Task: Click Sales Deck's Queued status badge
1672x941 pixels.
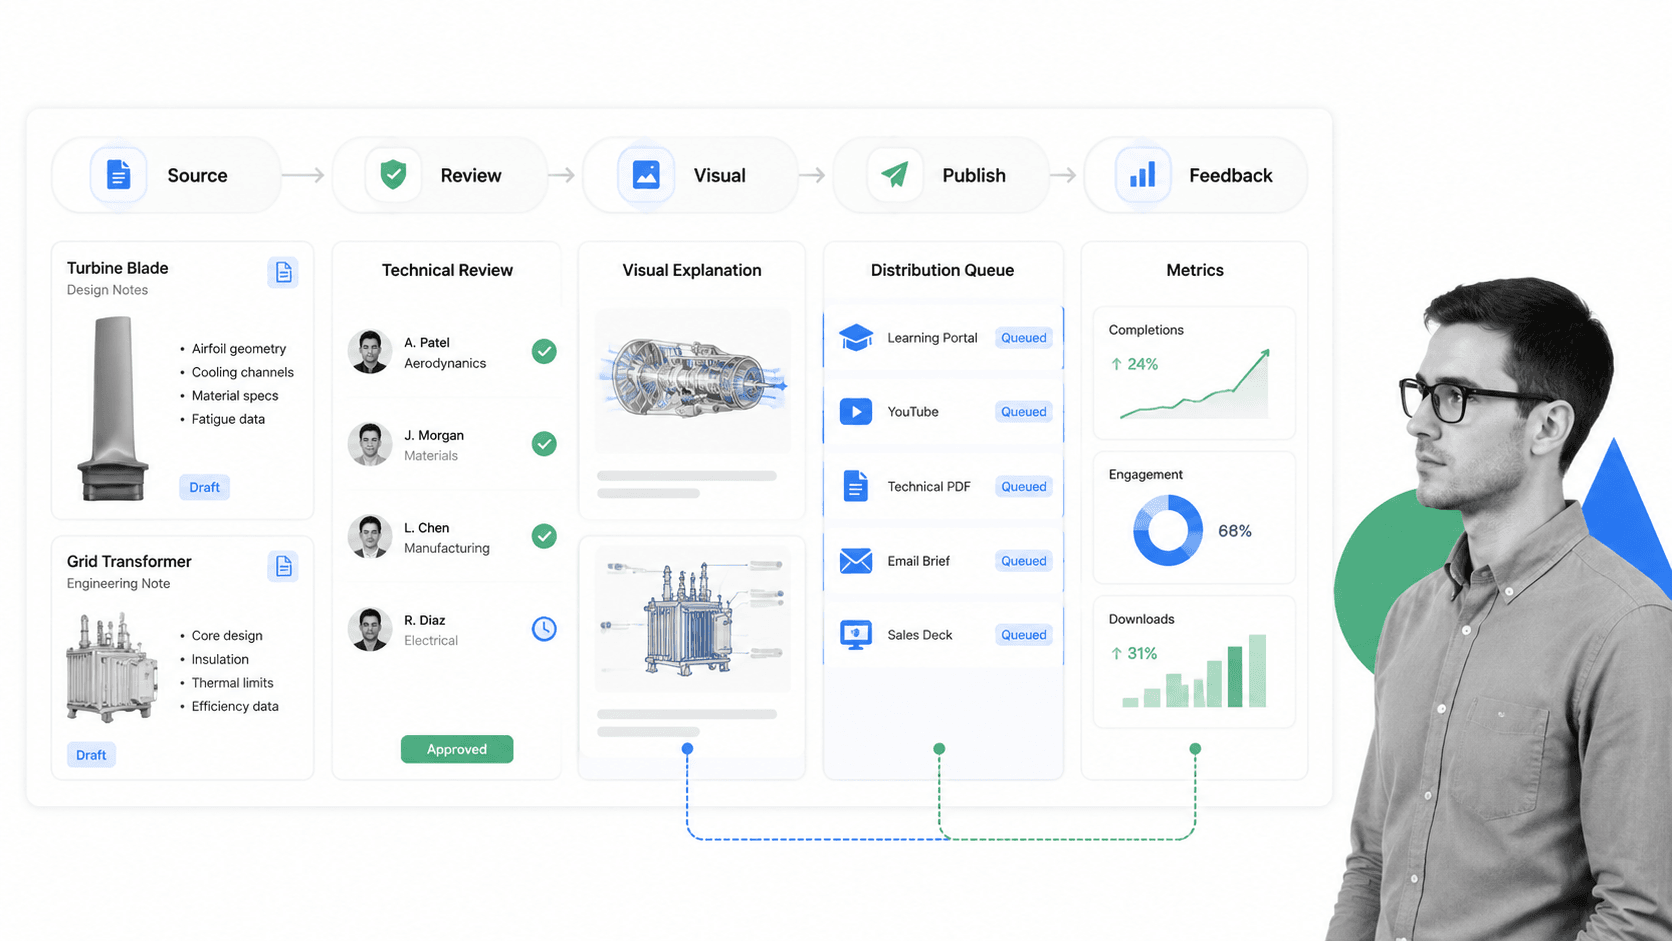Action: click(x=1024, y=635)
